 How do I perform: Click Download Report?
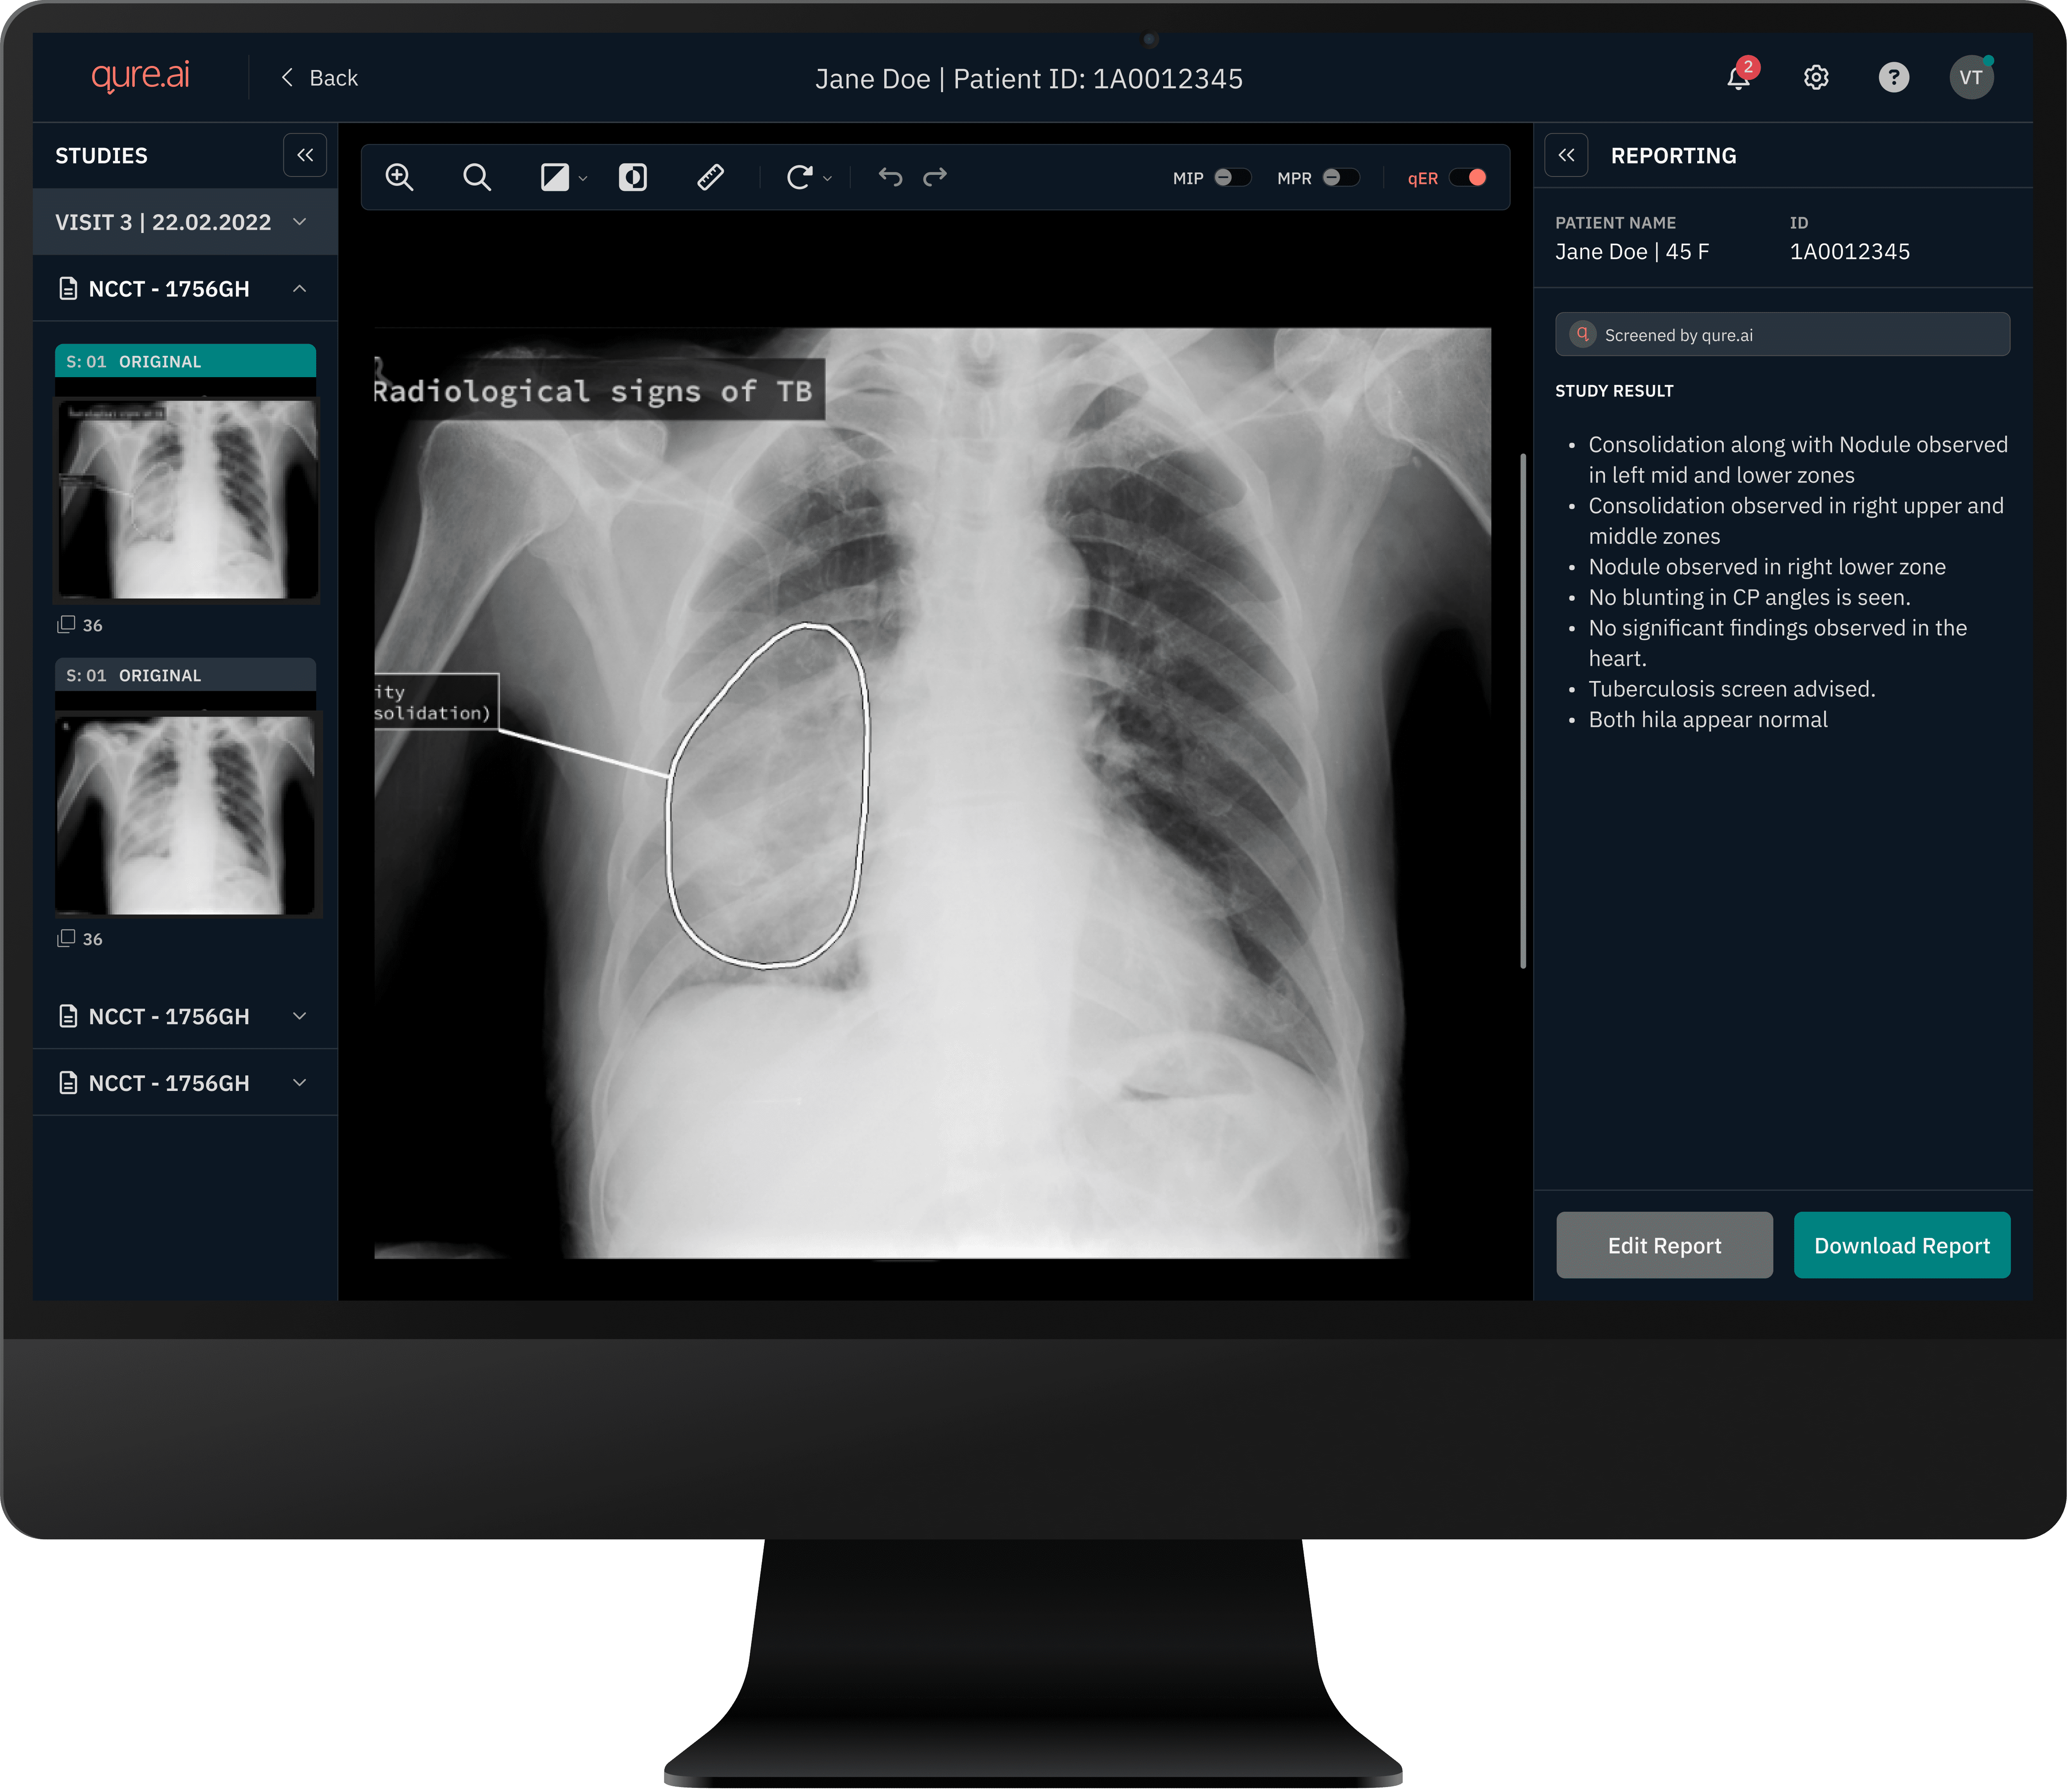1901,1245
